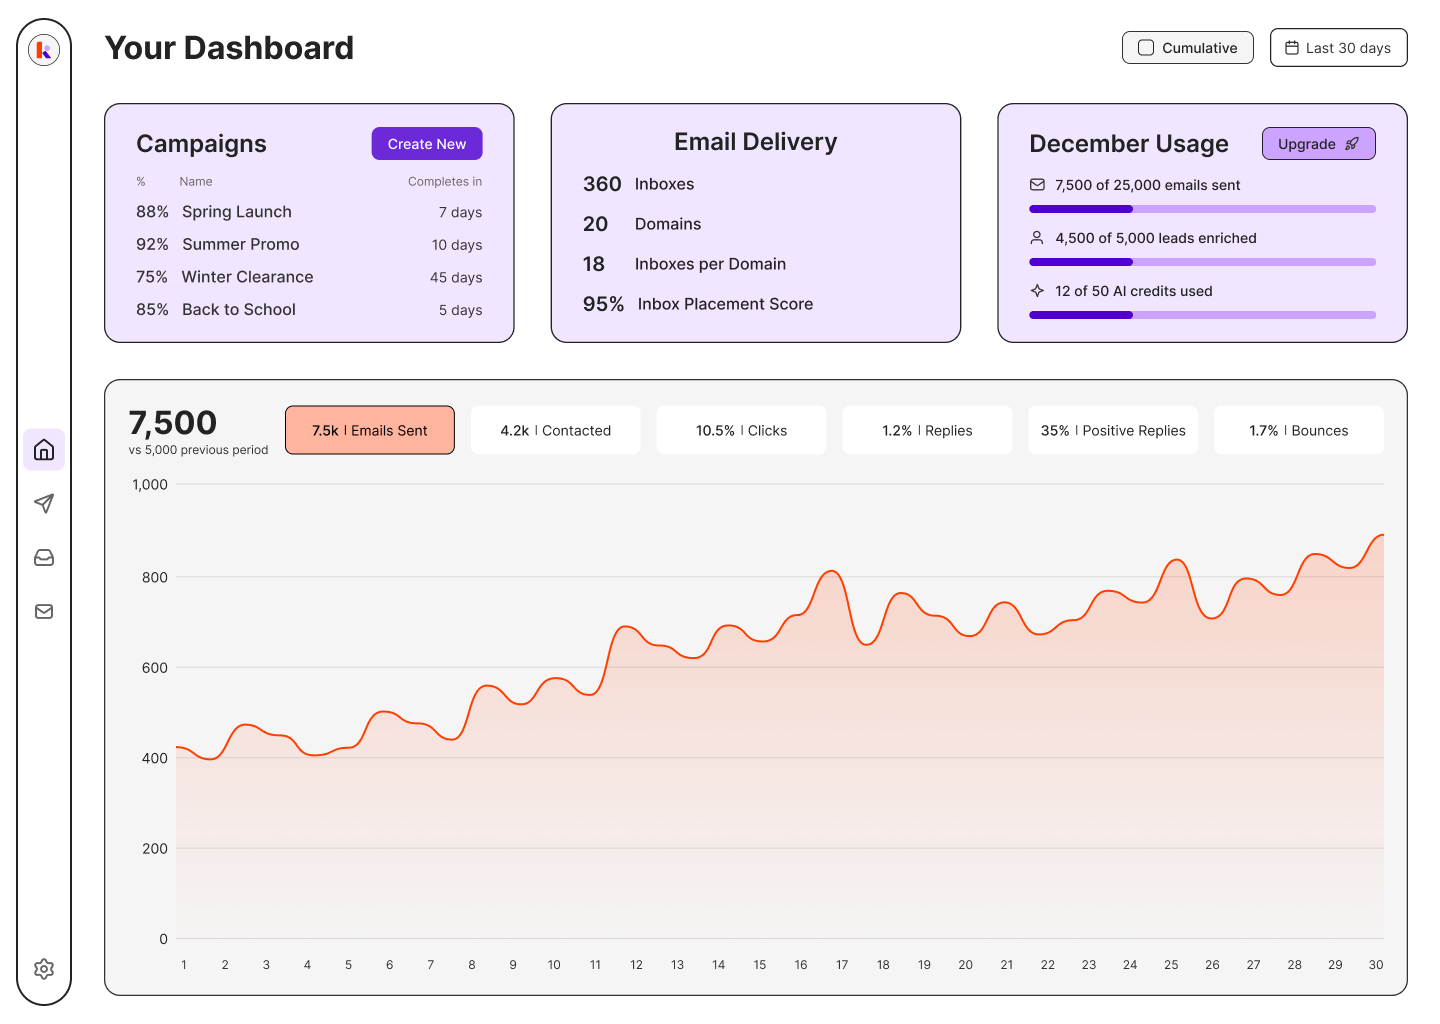The width and height of the screenshot is (1440, 1024).
Task: Click the sparkle icon beside AI credits
Action: click(1037, 291)
